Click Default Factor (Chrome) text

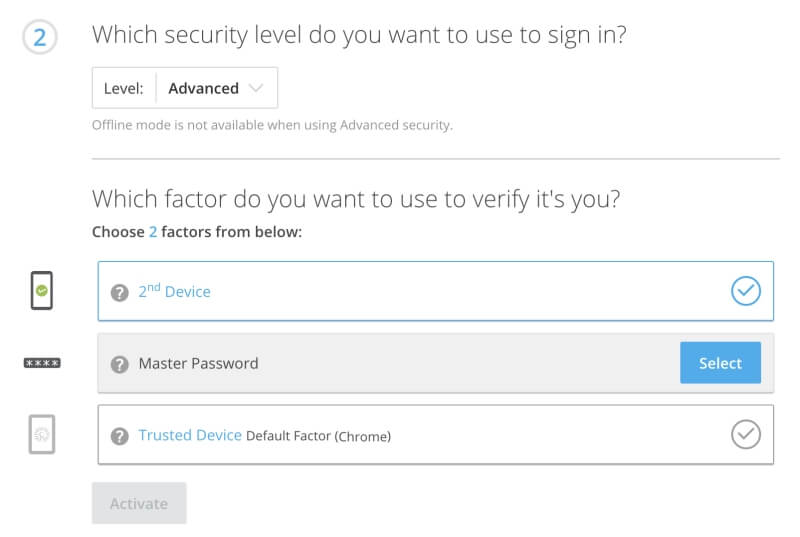tap(318, 436)
